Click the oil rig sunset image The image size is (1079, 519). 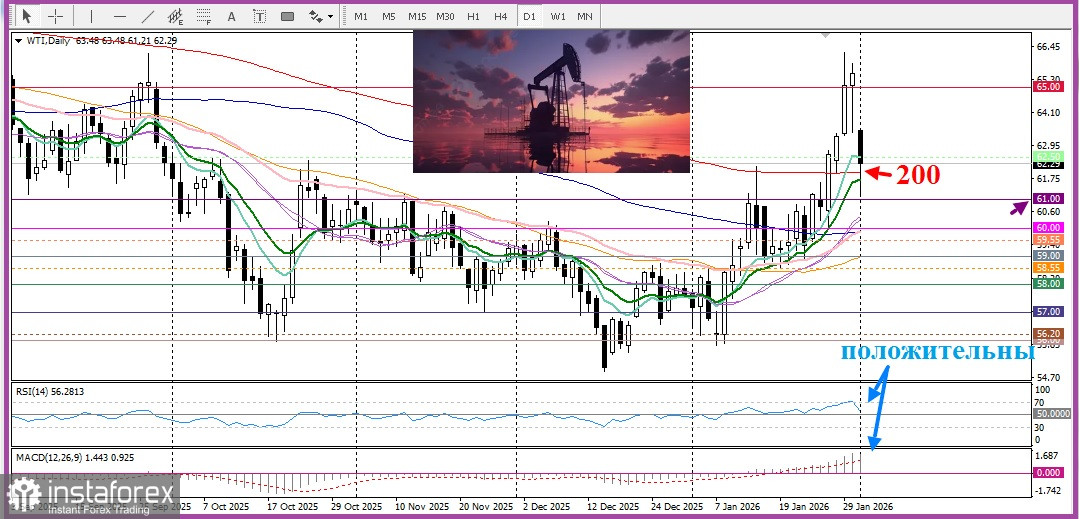[551, 101]
